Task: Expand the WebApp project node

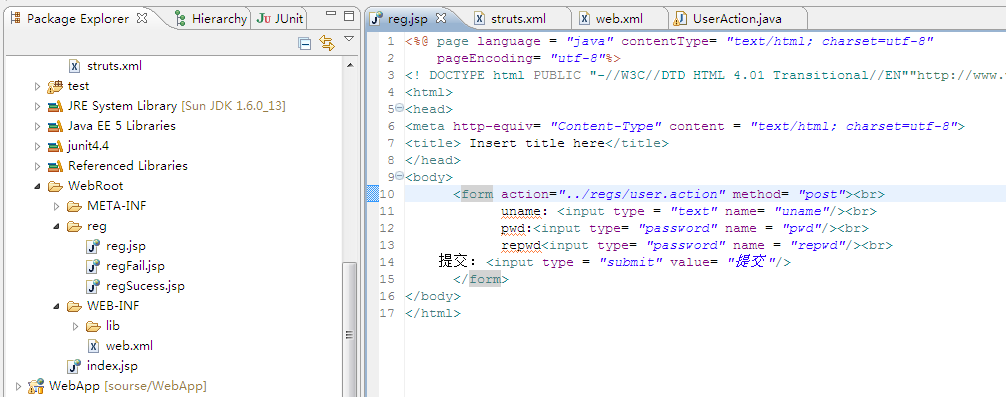Action: (18, 386)
